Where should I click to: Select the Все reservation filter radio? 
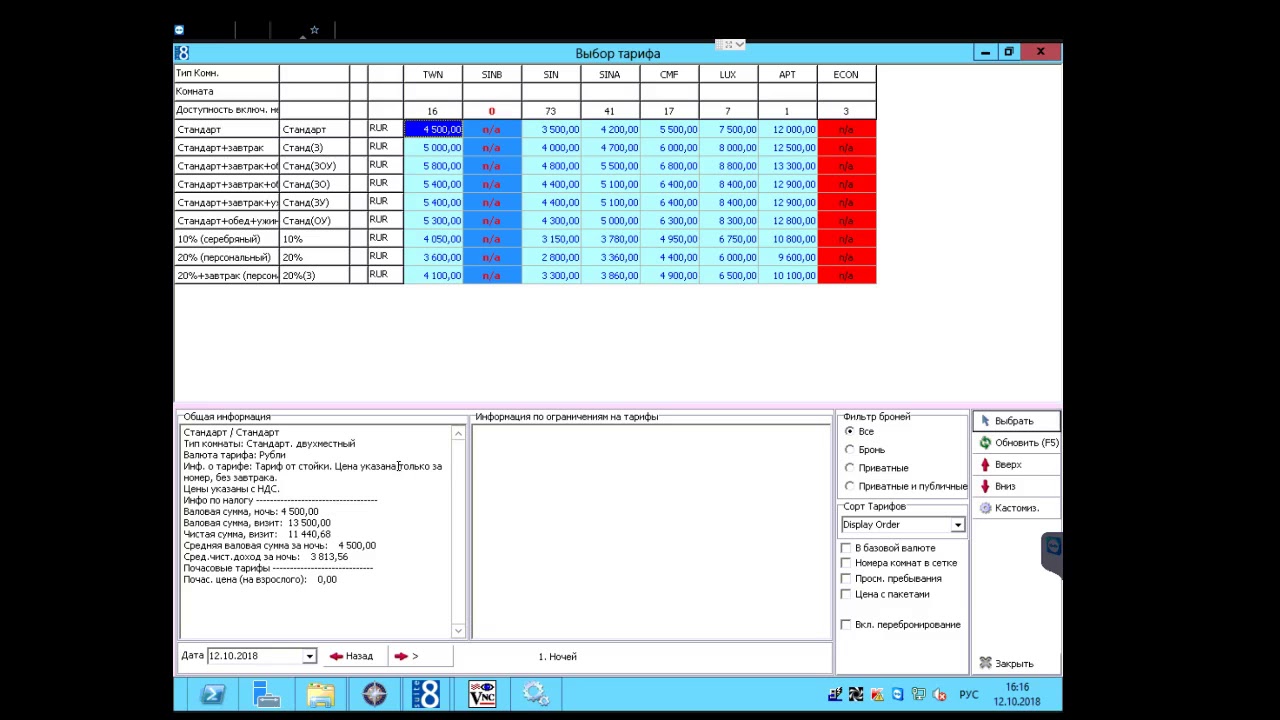click(850, 431)
